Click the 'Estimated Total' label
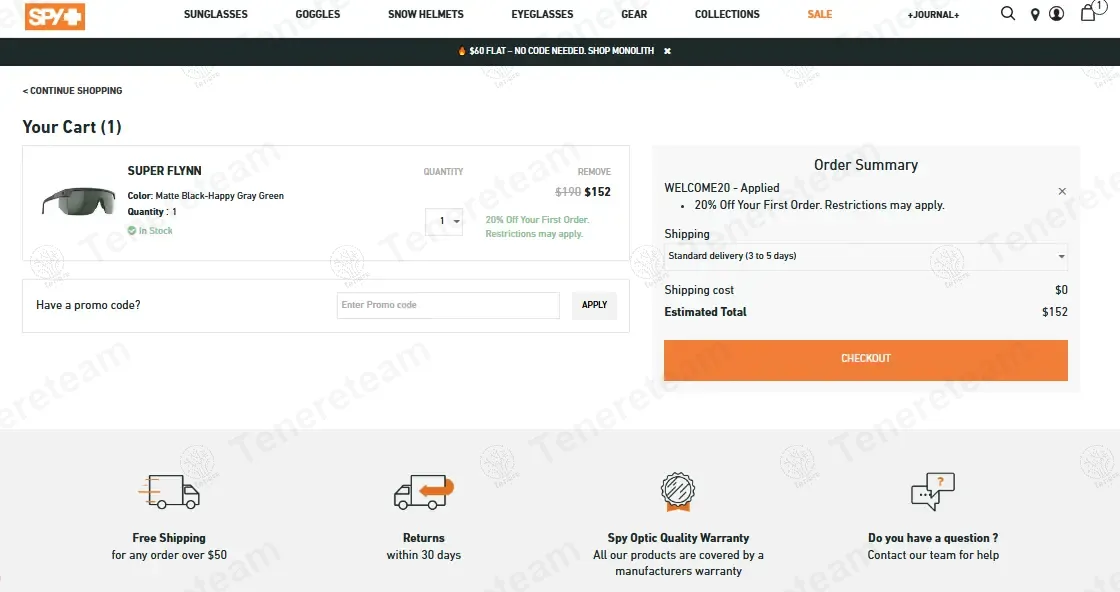Viewport: 1120px width, 592px height. click(x=705, y=312)
